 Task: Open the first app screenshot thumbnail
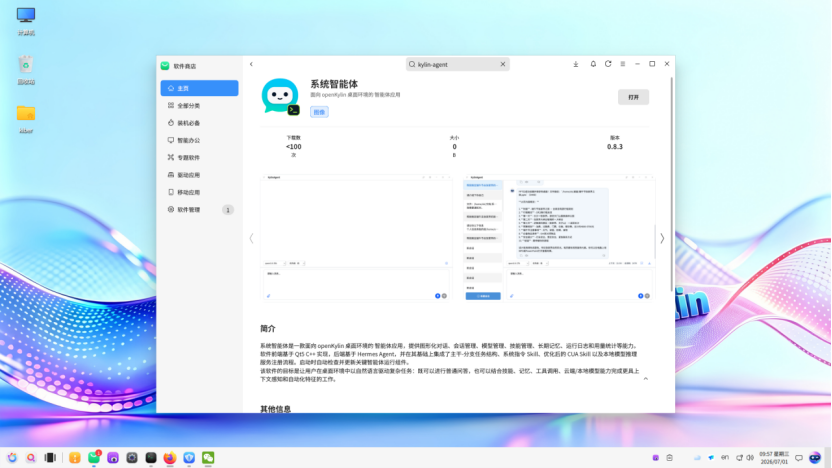tap(356, 237)
